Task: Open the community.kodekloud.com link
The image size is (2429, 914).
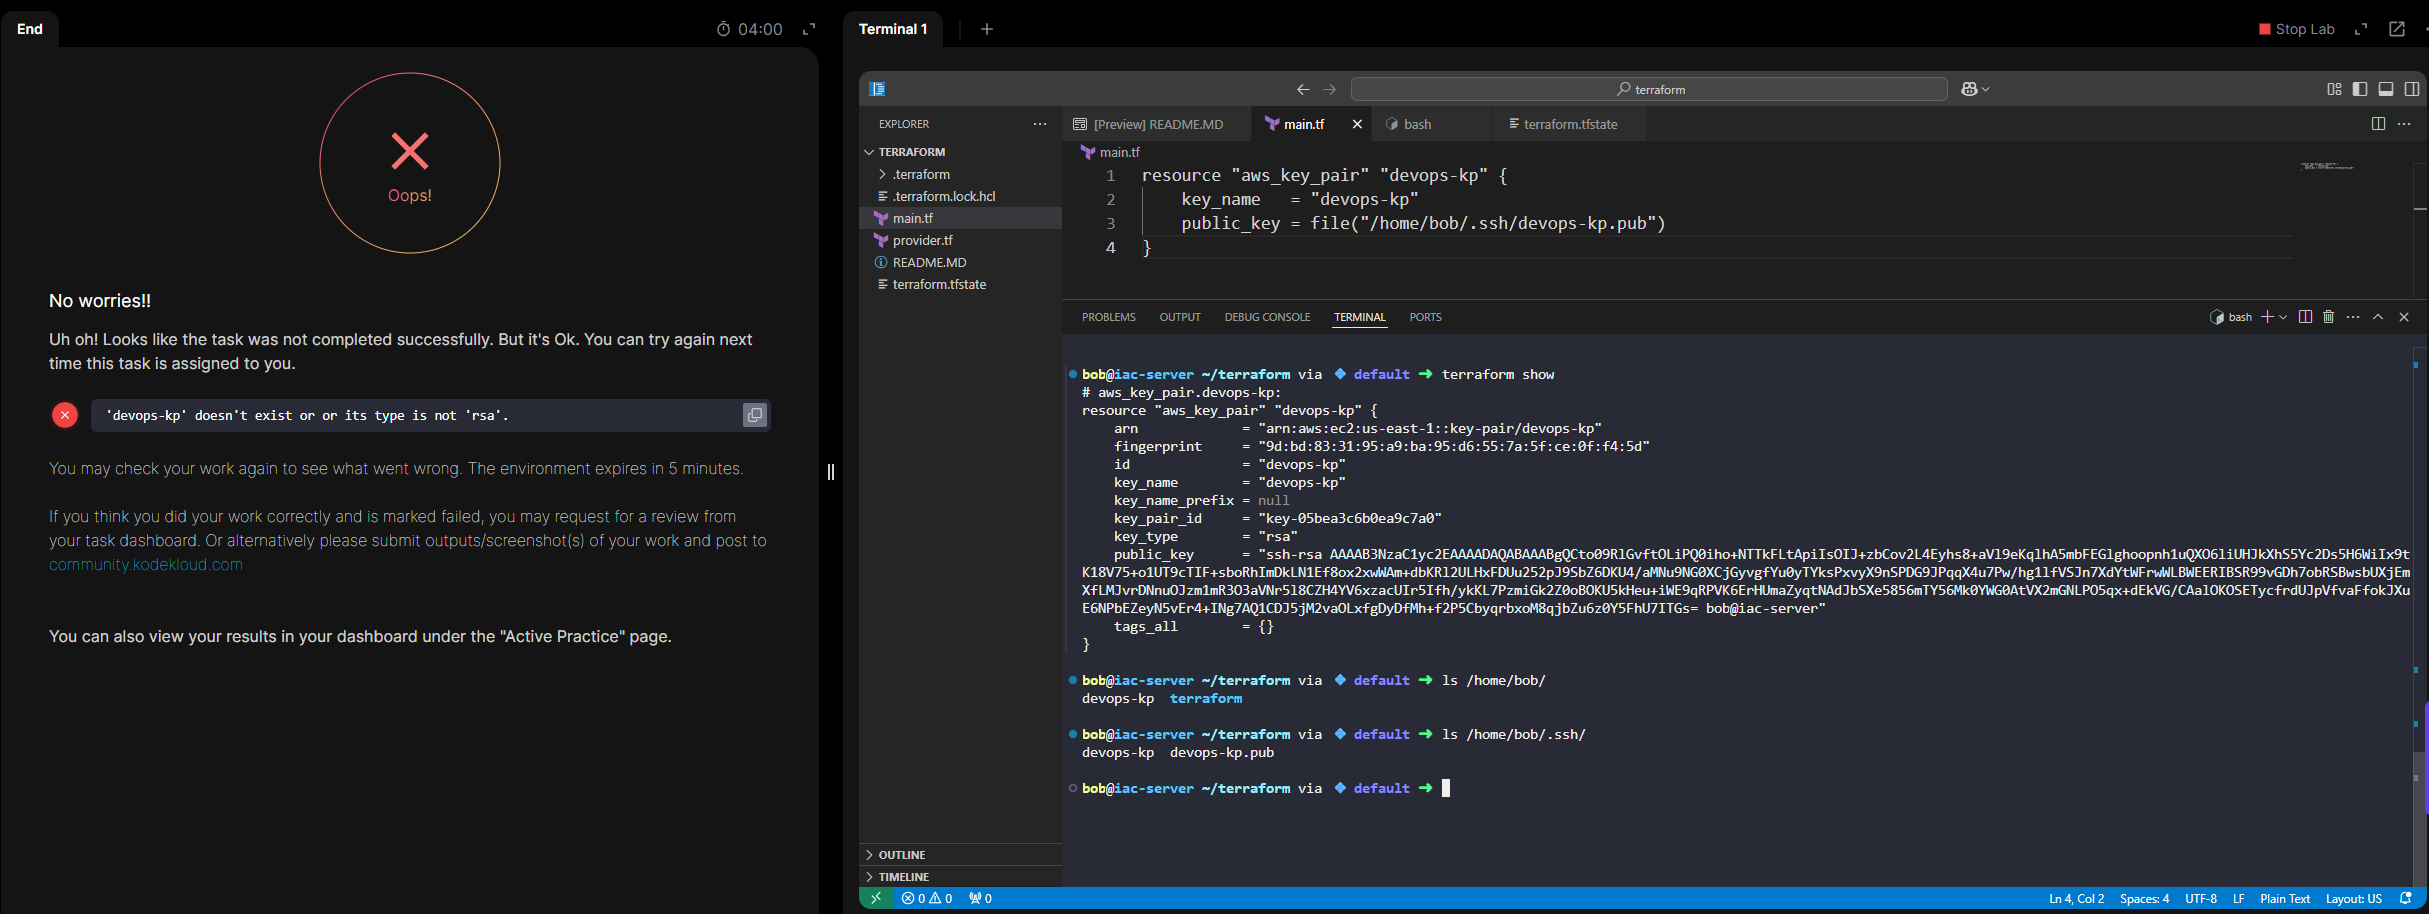Action: point(146,565)
